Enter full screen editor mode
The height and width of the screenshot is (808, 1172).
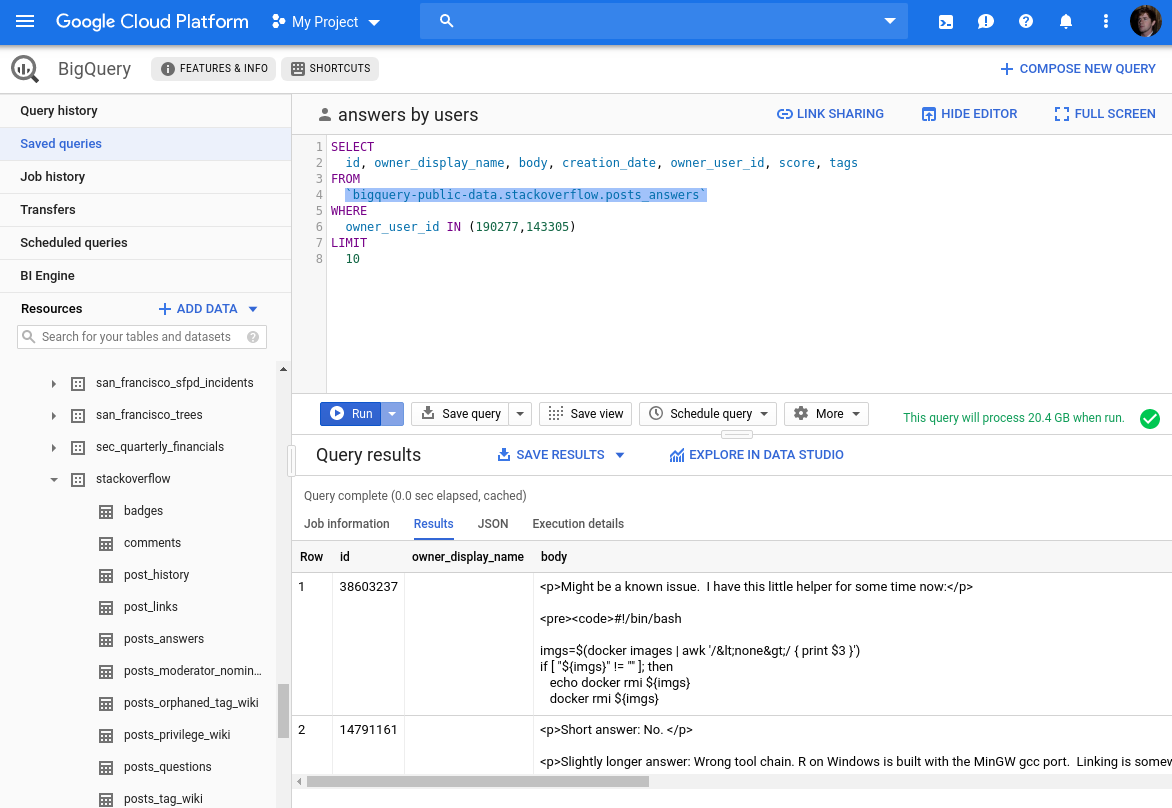(1105, 114)
